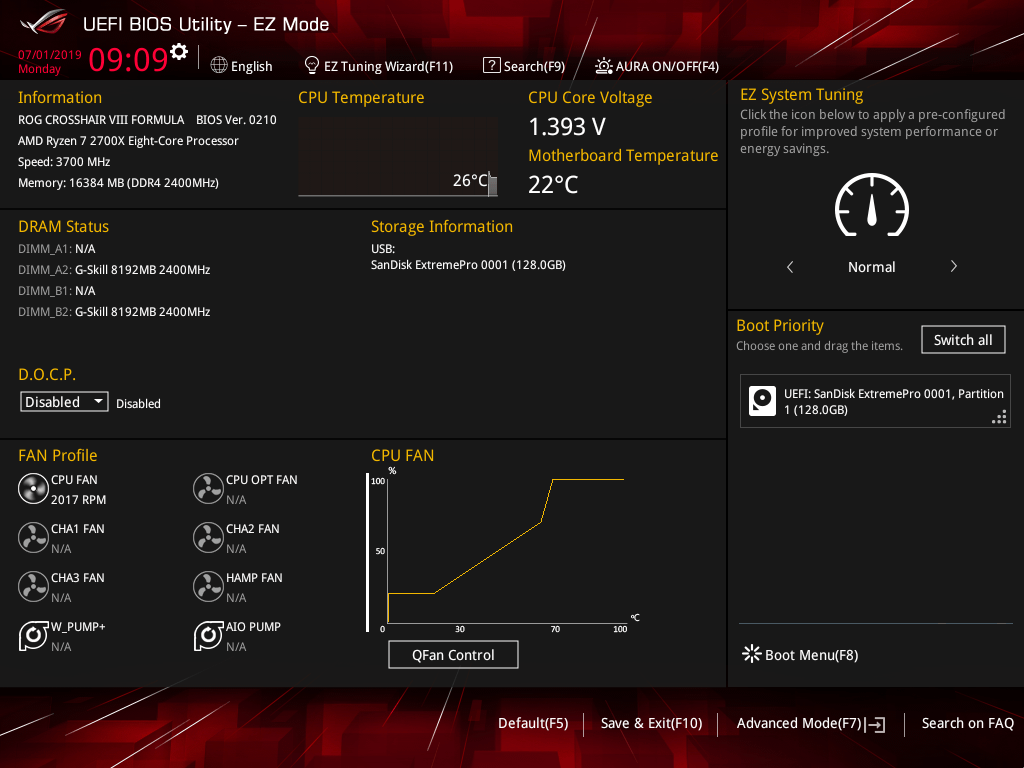Click the globe language icon
Viewport: 1024px width, 768px height.
[x=219, y=65]
